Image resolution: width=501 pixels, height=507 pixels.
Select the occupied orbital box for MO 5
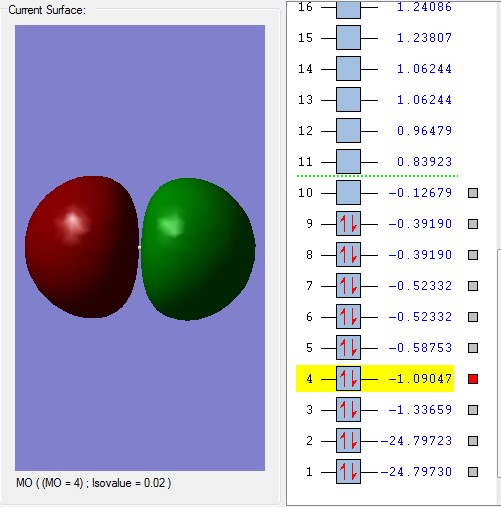coord(348,348)
